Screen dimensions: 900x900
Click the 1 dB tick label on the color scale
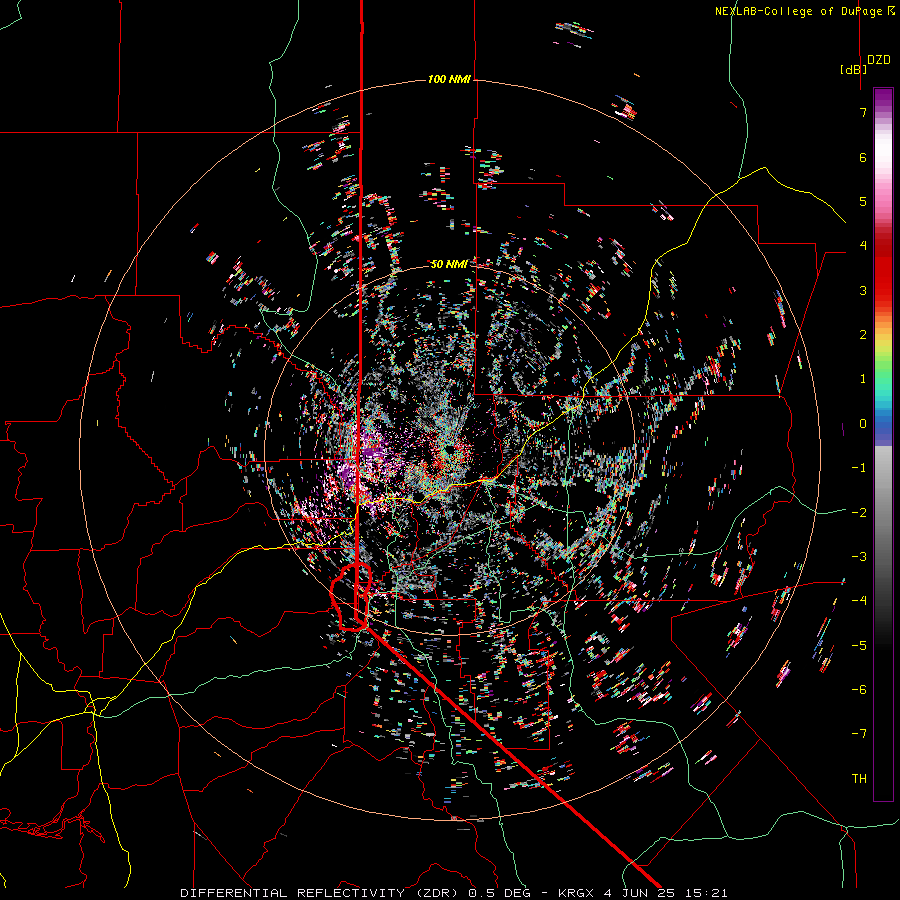pos(863,379)
